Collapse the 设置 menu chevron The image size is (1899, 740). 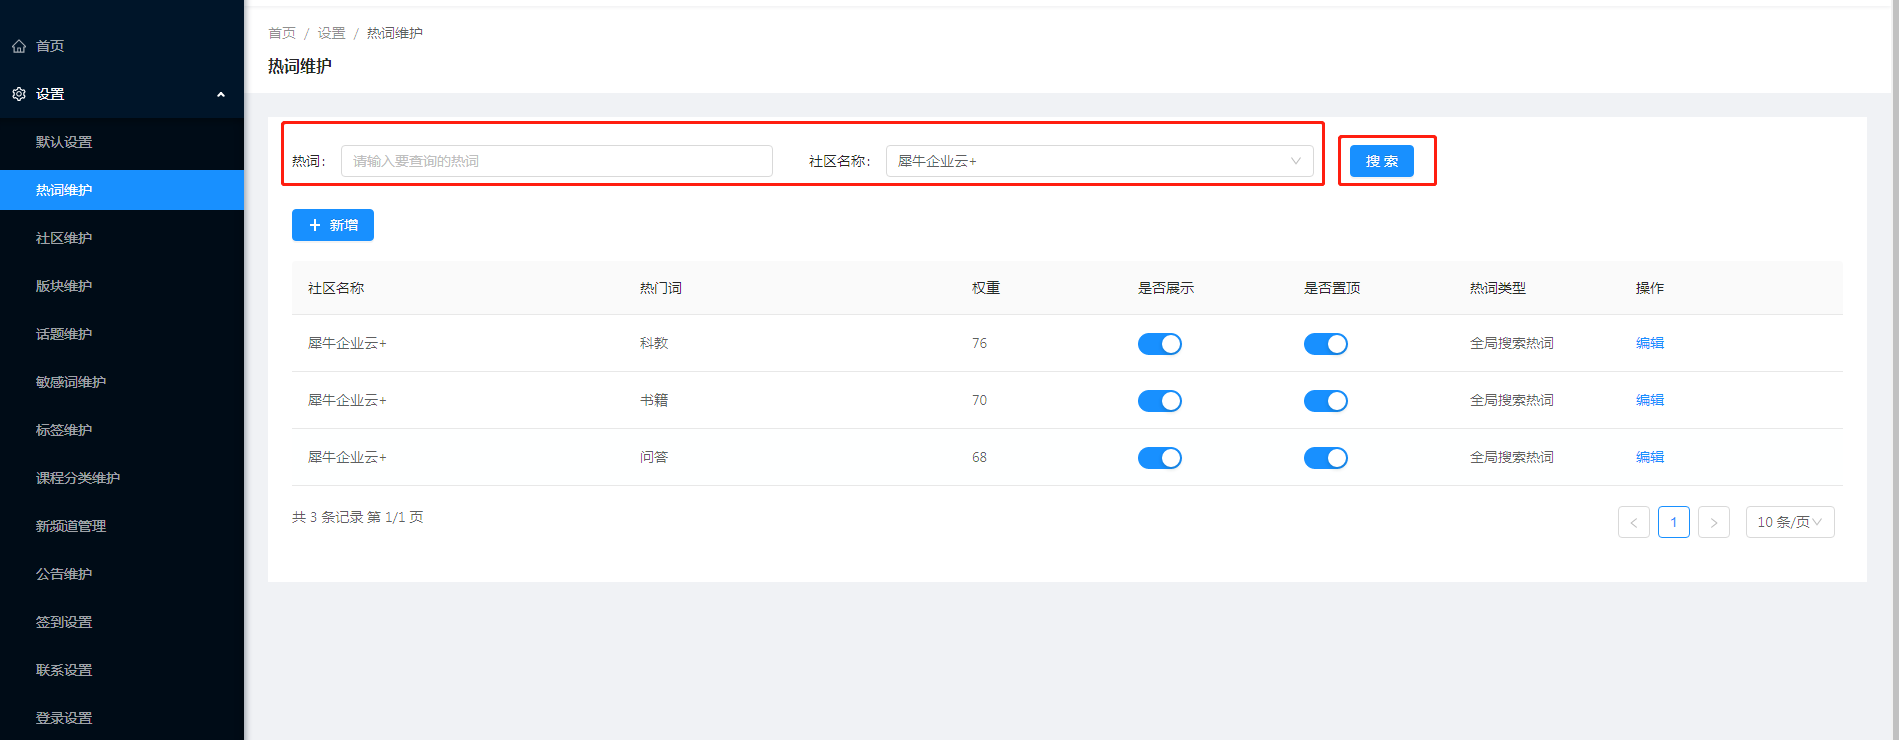click(x=221, y=94)
